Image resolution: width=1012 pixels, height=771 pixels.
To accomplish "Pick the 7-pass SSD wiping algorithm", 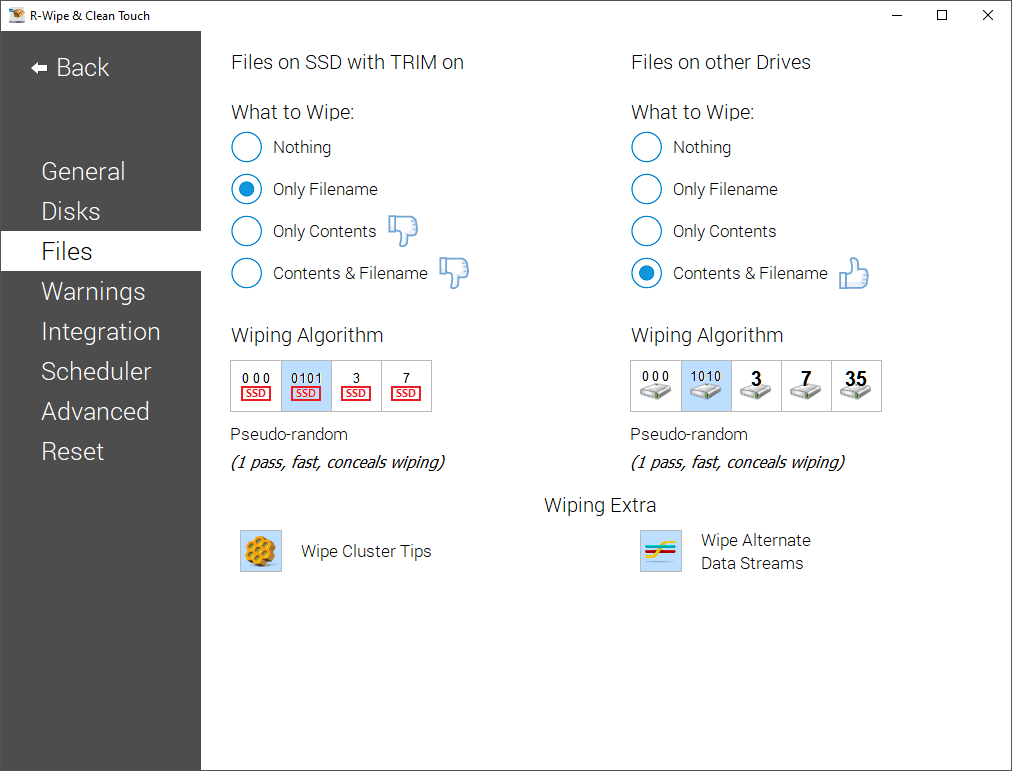I will [x=406, y=386].
